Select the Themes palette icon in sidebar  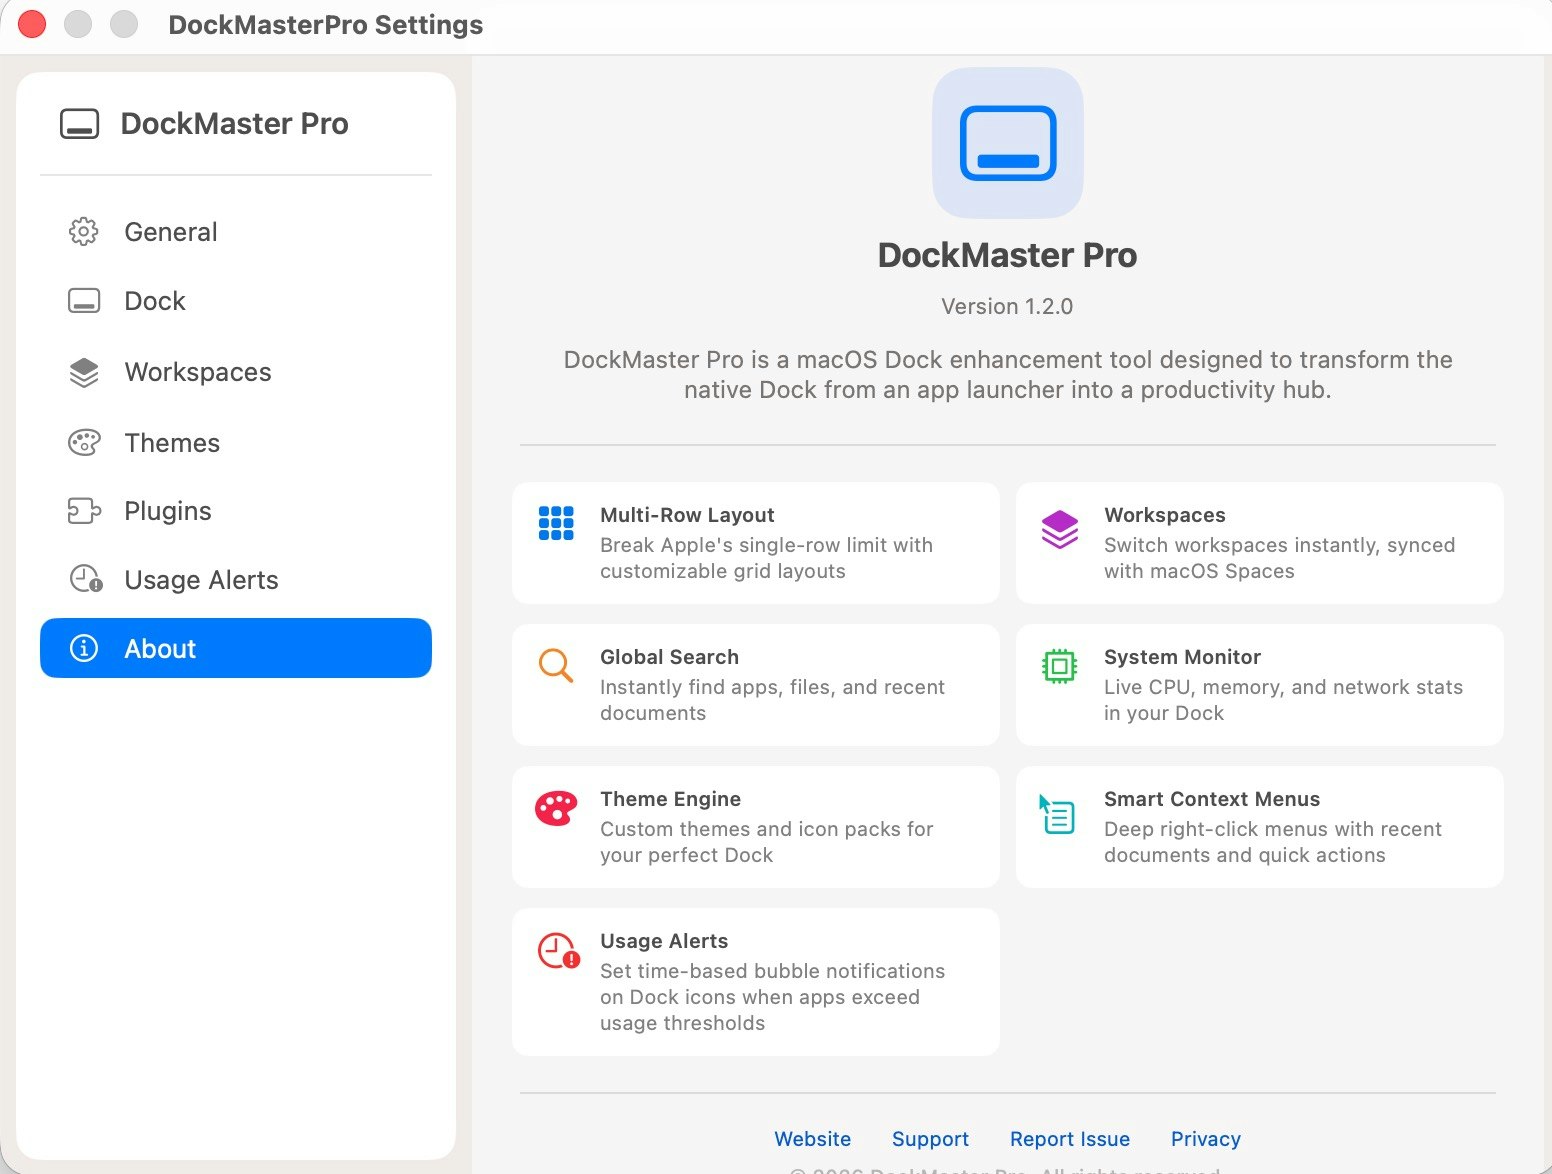click(x=84, y=442)
